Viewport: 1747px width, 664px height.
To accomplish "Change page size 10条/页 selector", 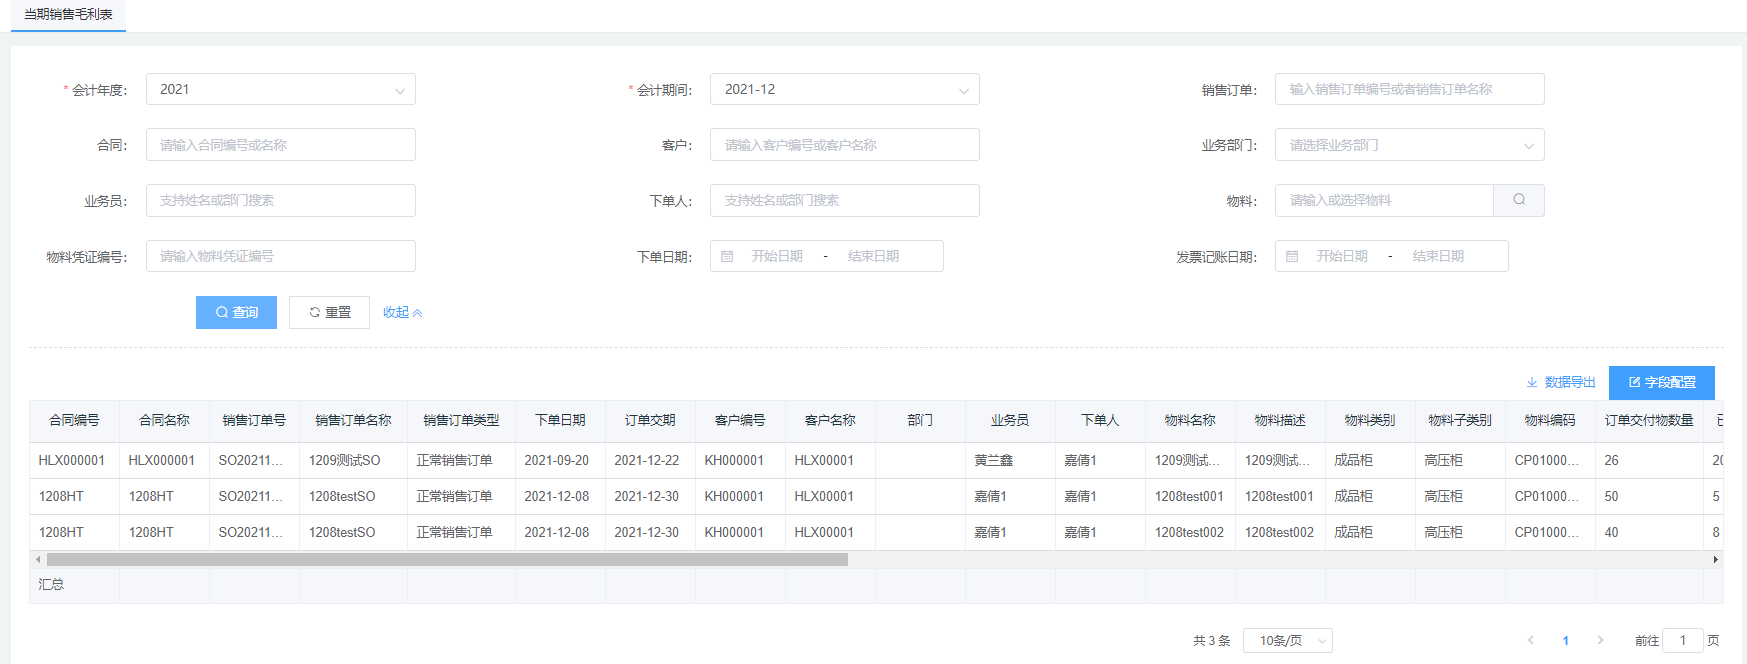I will [1287, 641].
